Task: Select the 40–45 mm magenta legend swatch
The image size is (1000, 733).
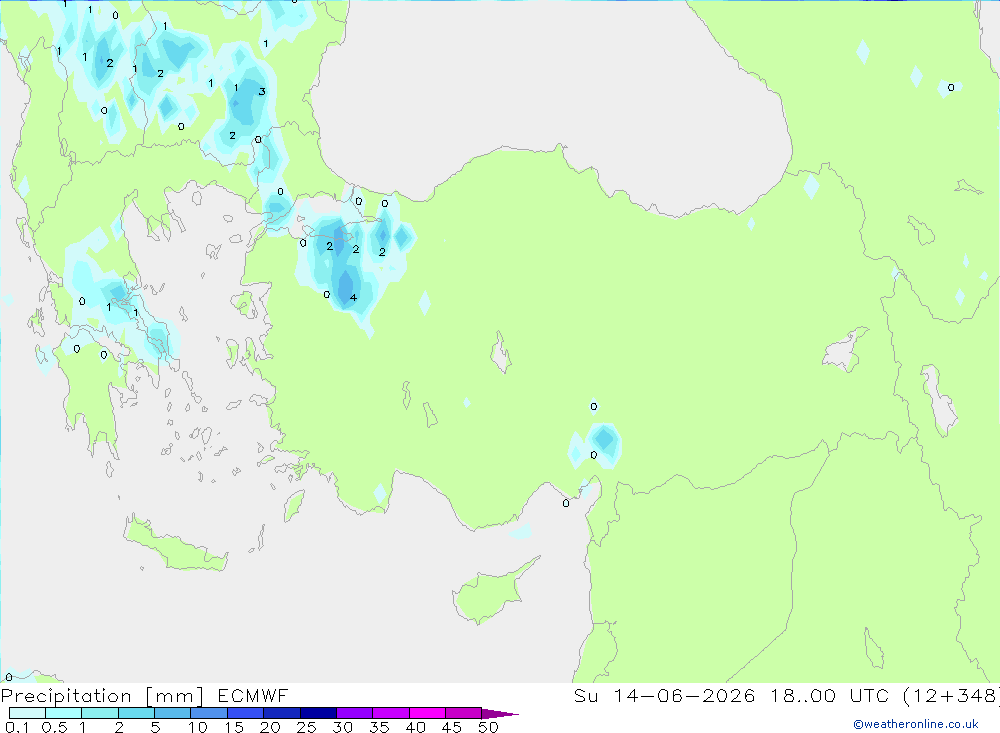Action: click(x=427, y=713)
